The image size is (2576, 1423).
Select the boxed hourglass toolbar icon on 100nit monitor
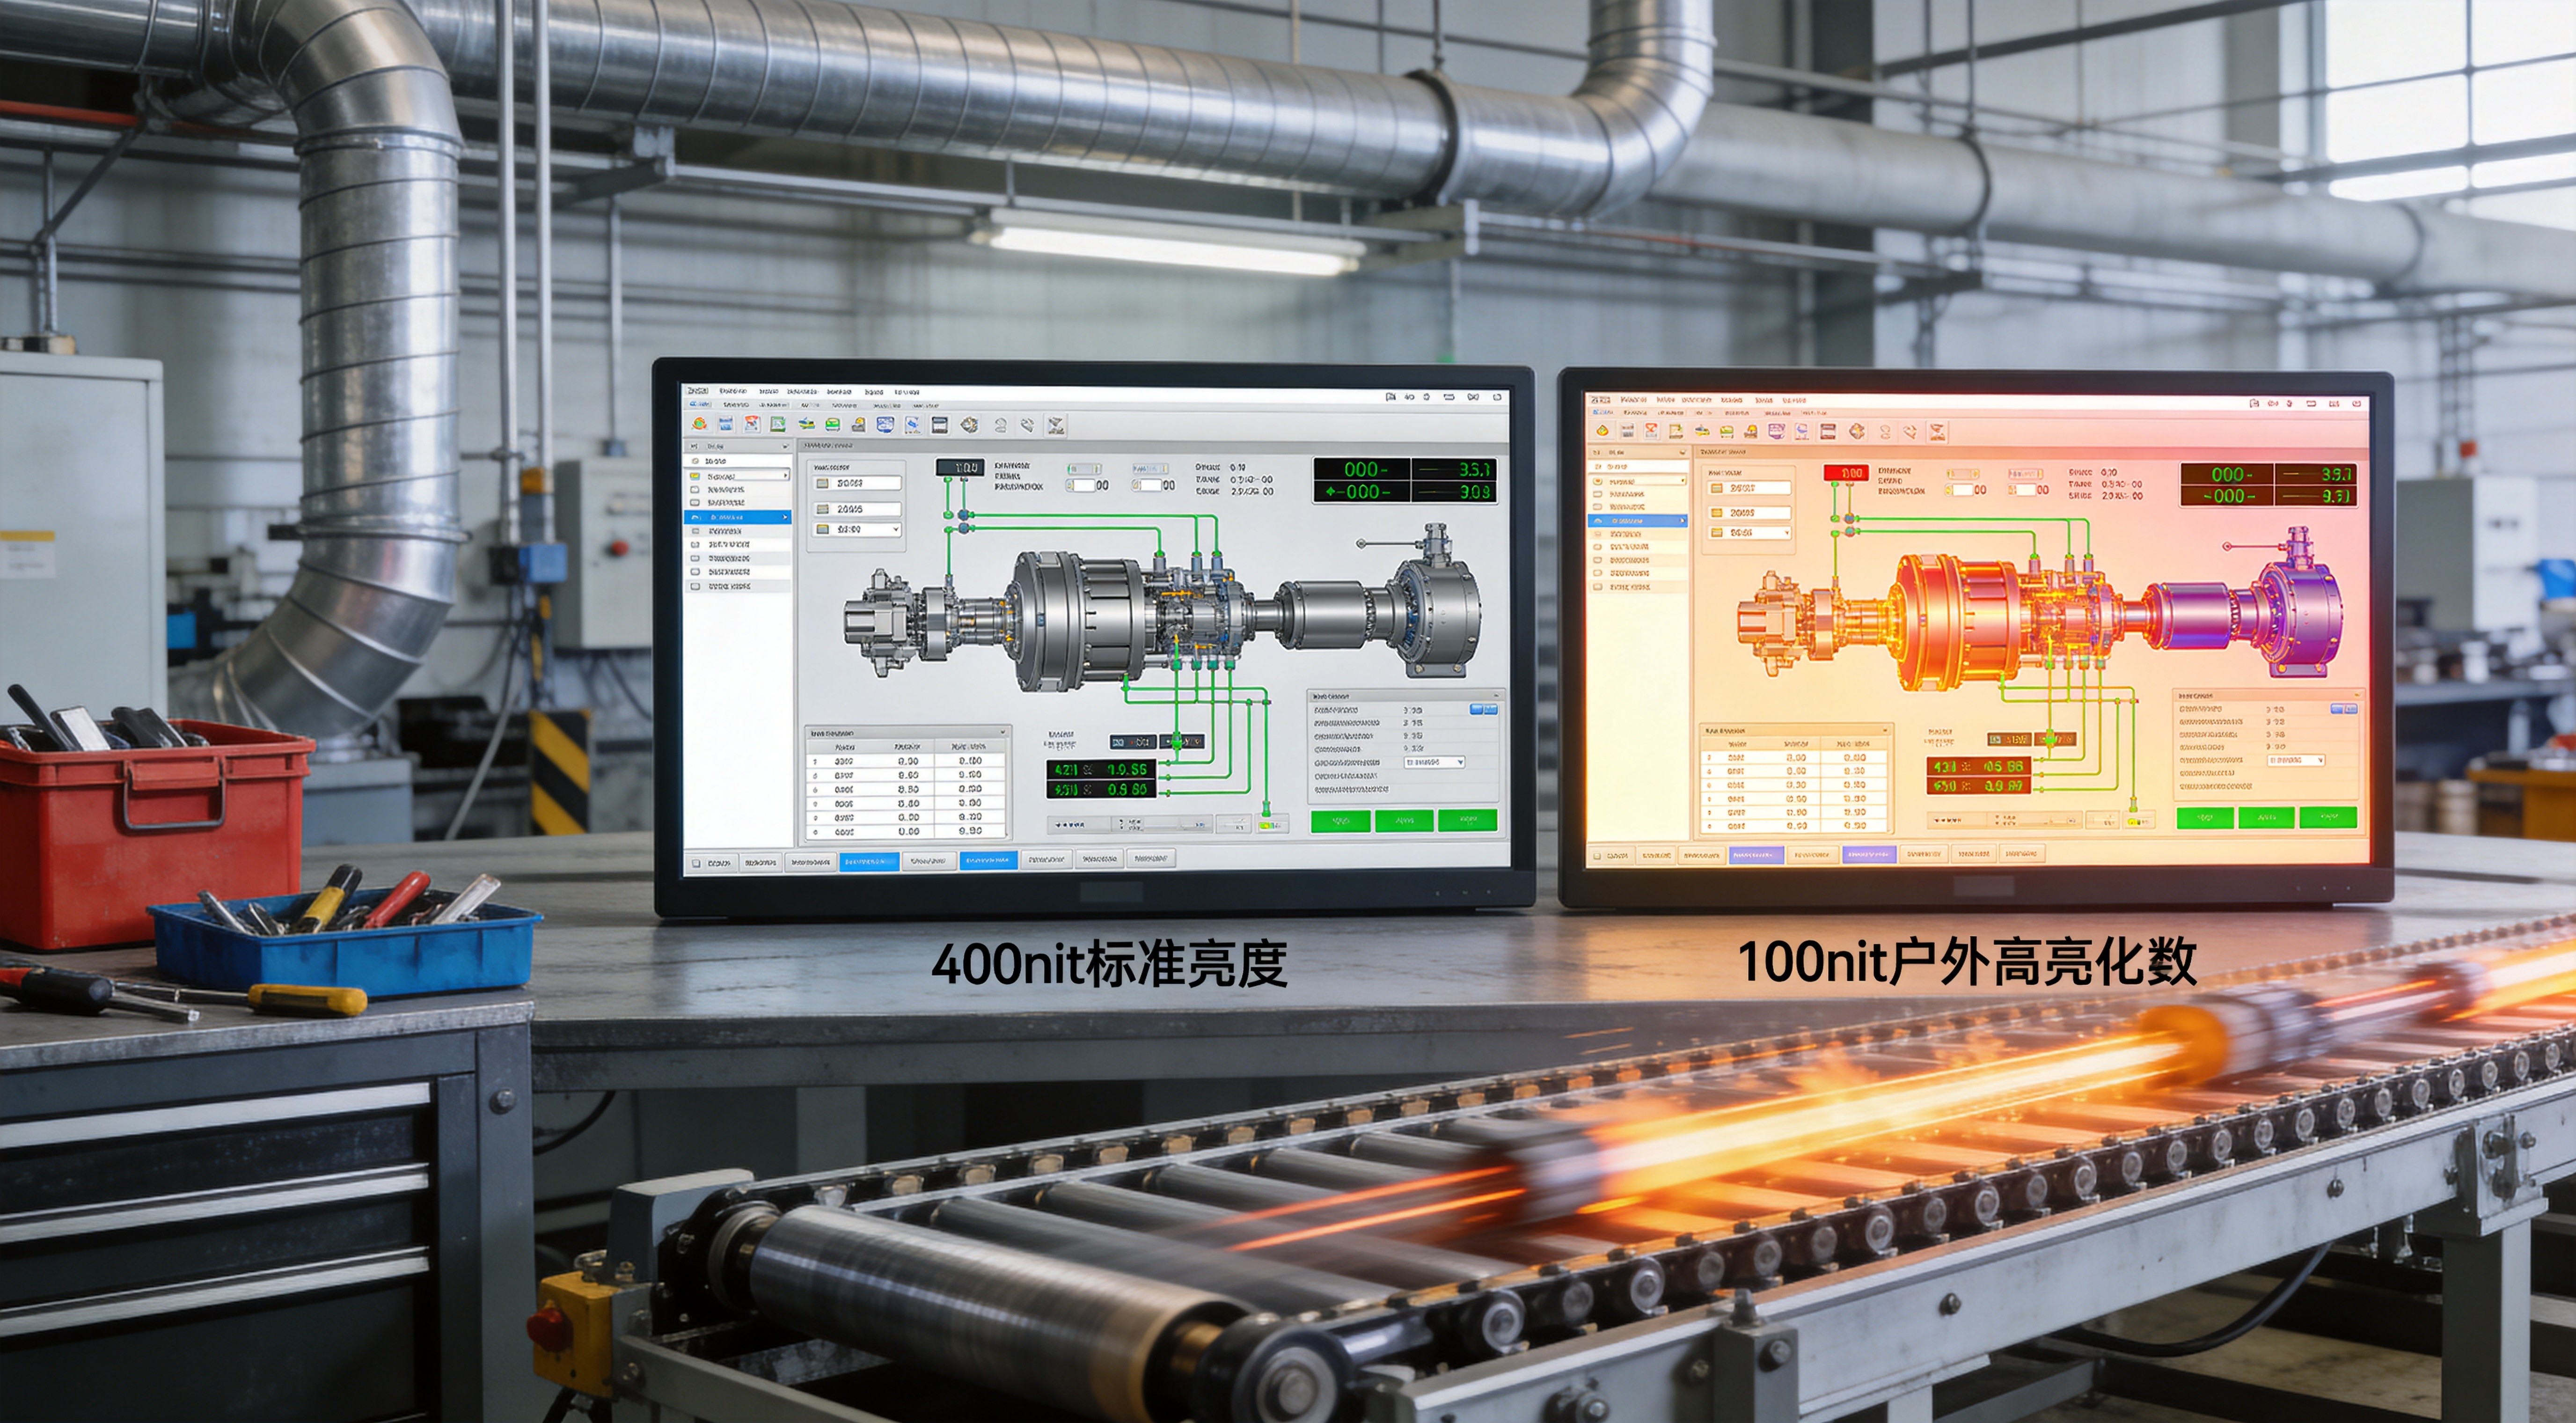coord(1937,432)
